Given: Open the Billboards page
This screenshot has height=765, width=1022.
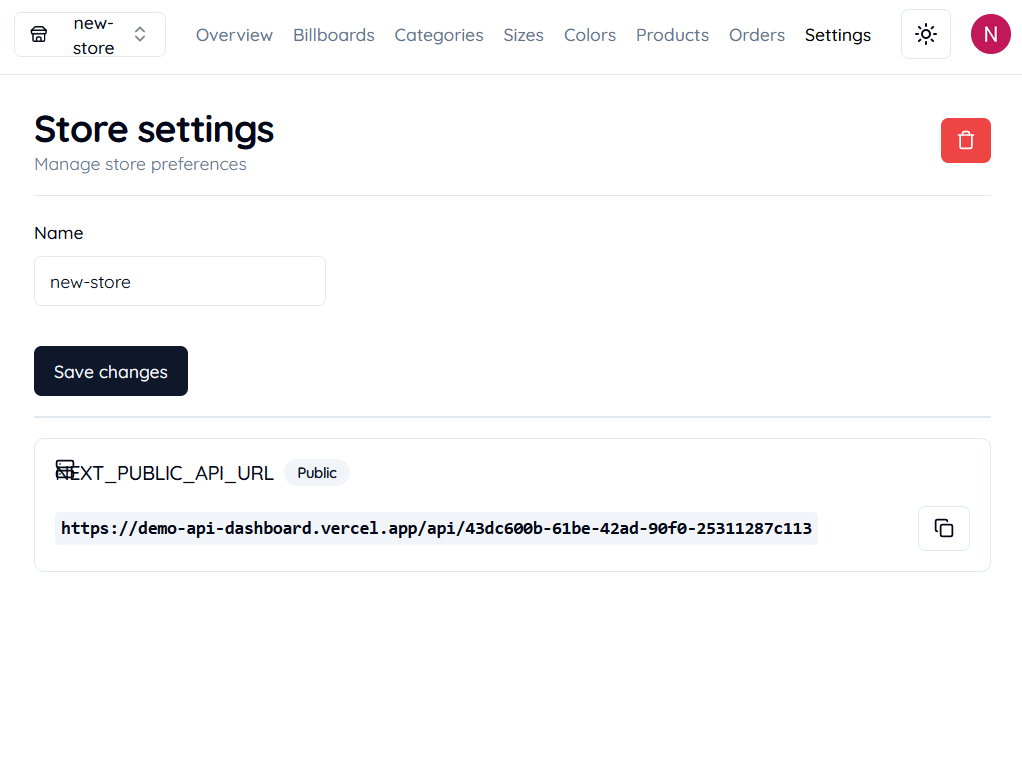Looking at the screenshot, I should [334, 35].
